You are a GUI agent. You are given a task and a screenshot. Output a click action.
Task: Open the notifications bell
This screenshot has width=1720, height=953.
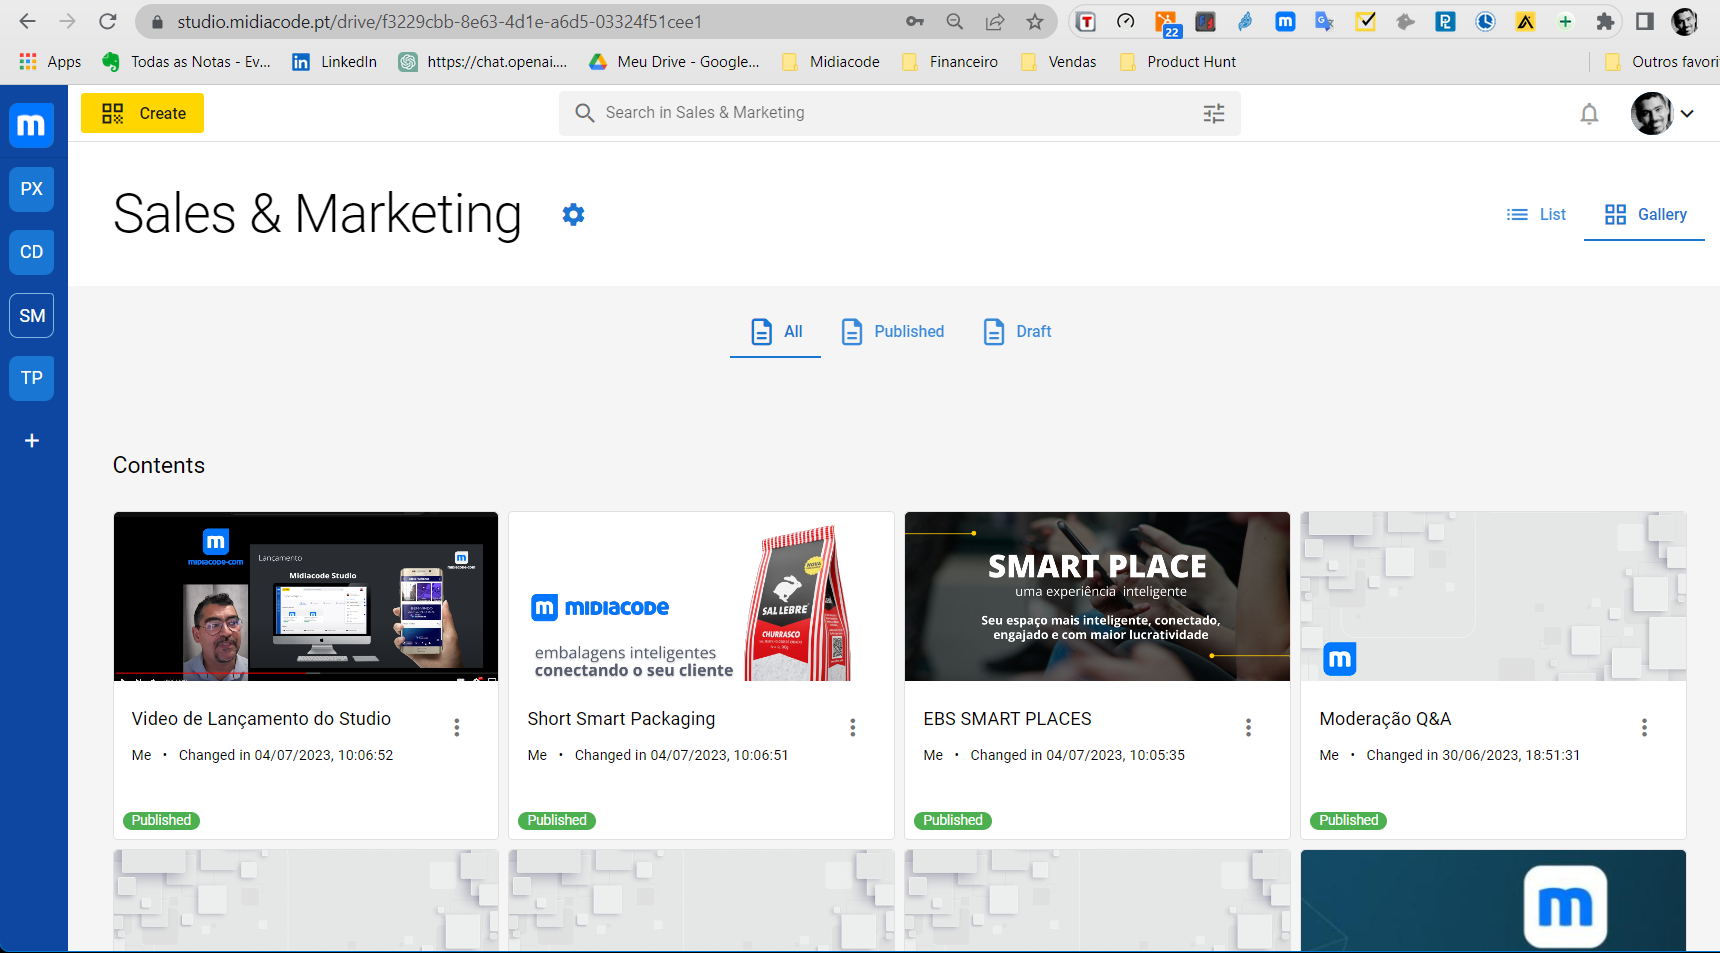point(1589,114)
